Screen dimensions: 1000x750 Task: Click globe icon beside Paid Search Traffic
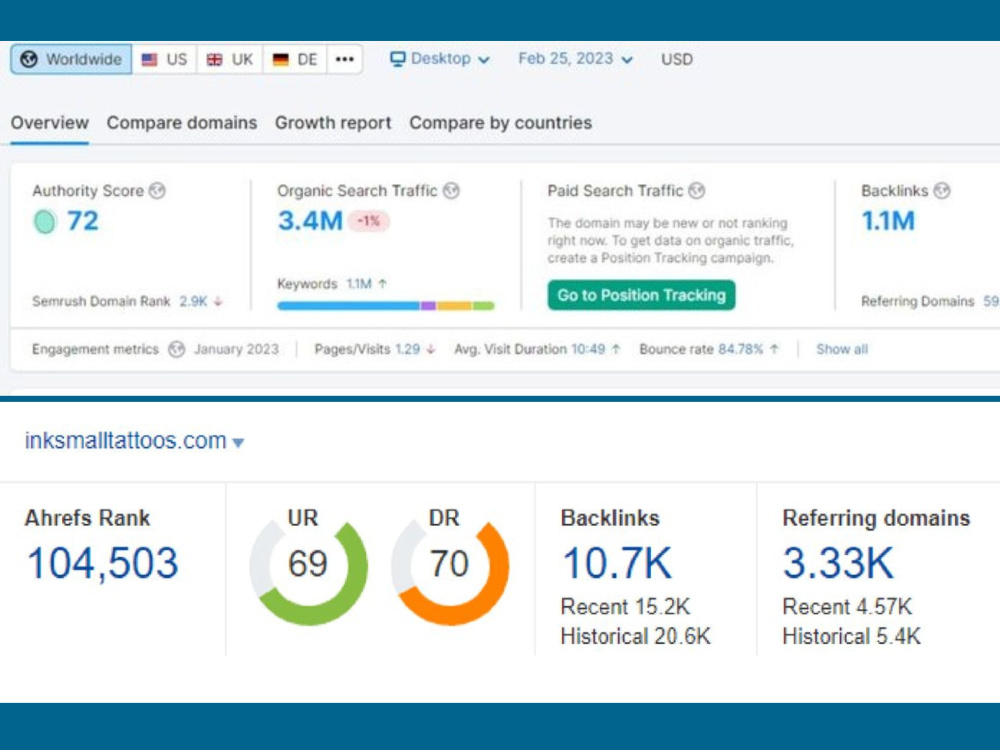pos(697,191)
